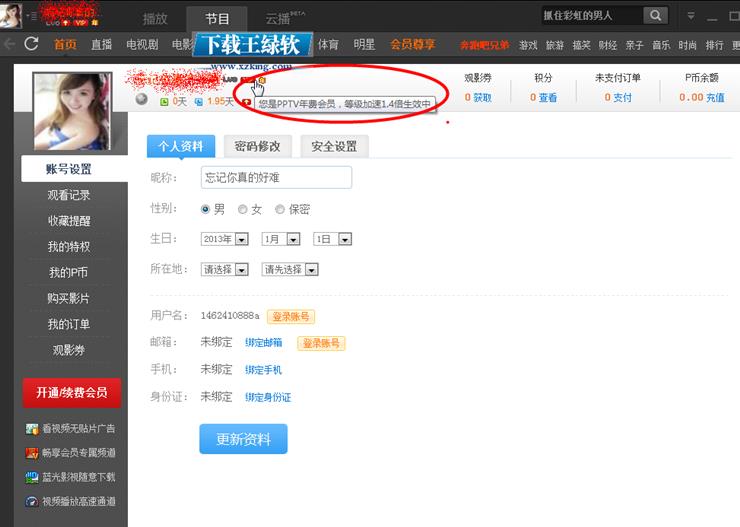
Task: Open the 安全设置 tab
Action: click(334, 146)
